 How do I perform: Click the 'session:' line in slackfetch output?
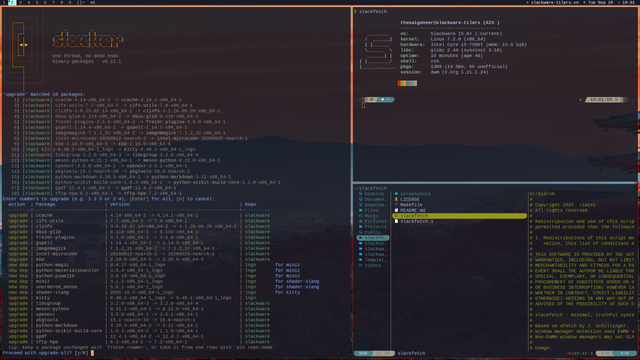444,72
